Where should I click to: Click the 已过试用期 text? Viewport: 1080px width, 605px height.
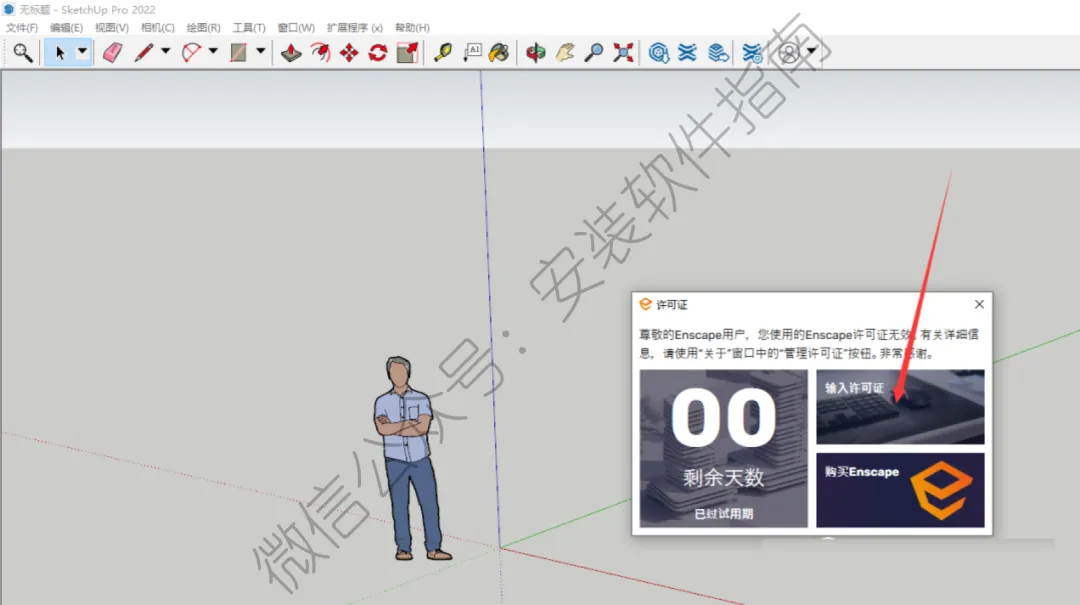pos(724,513)
